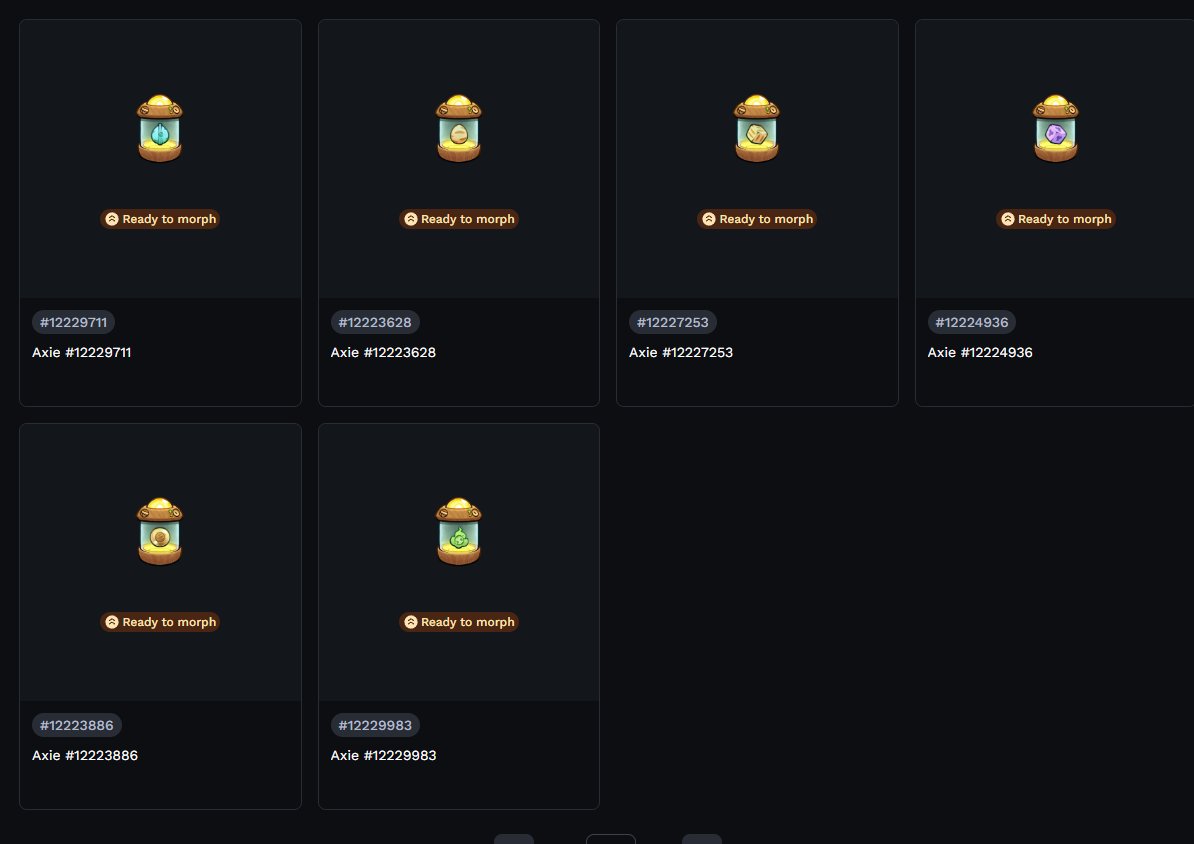Open the yellow egg capsule for Axie #12227253
This screenshot has height=844, width=1194.
click(x=757, y=129)
